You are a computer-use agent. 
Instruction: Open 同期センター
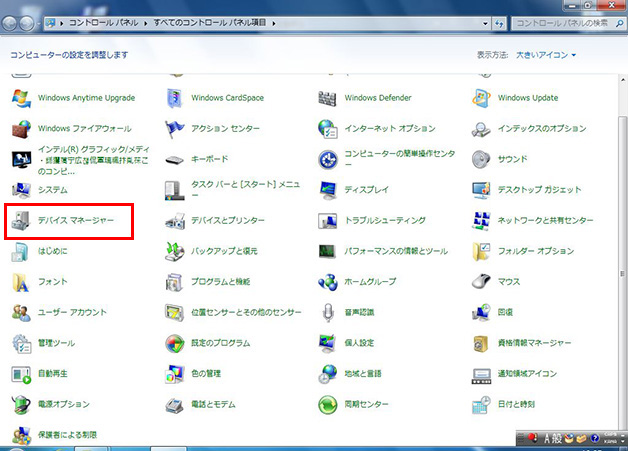click(354, 405)
